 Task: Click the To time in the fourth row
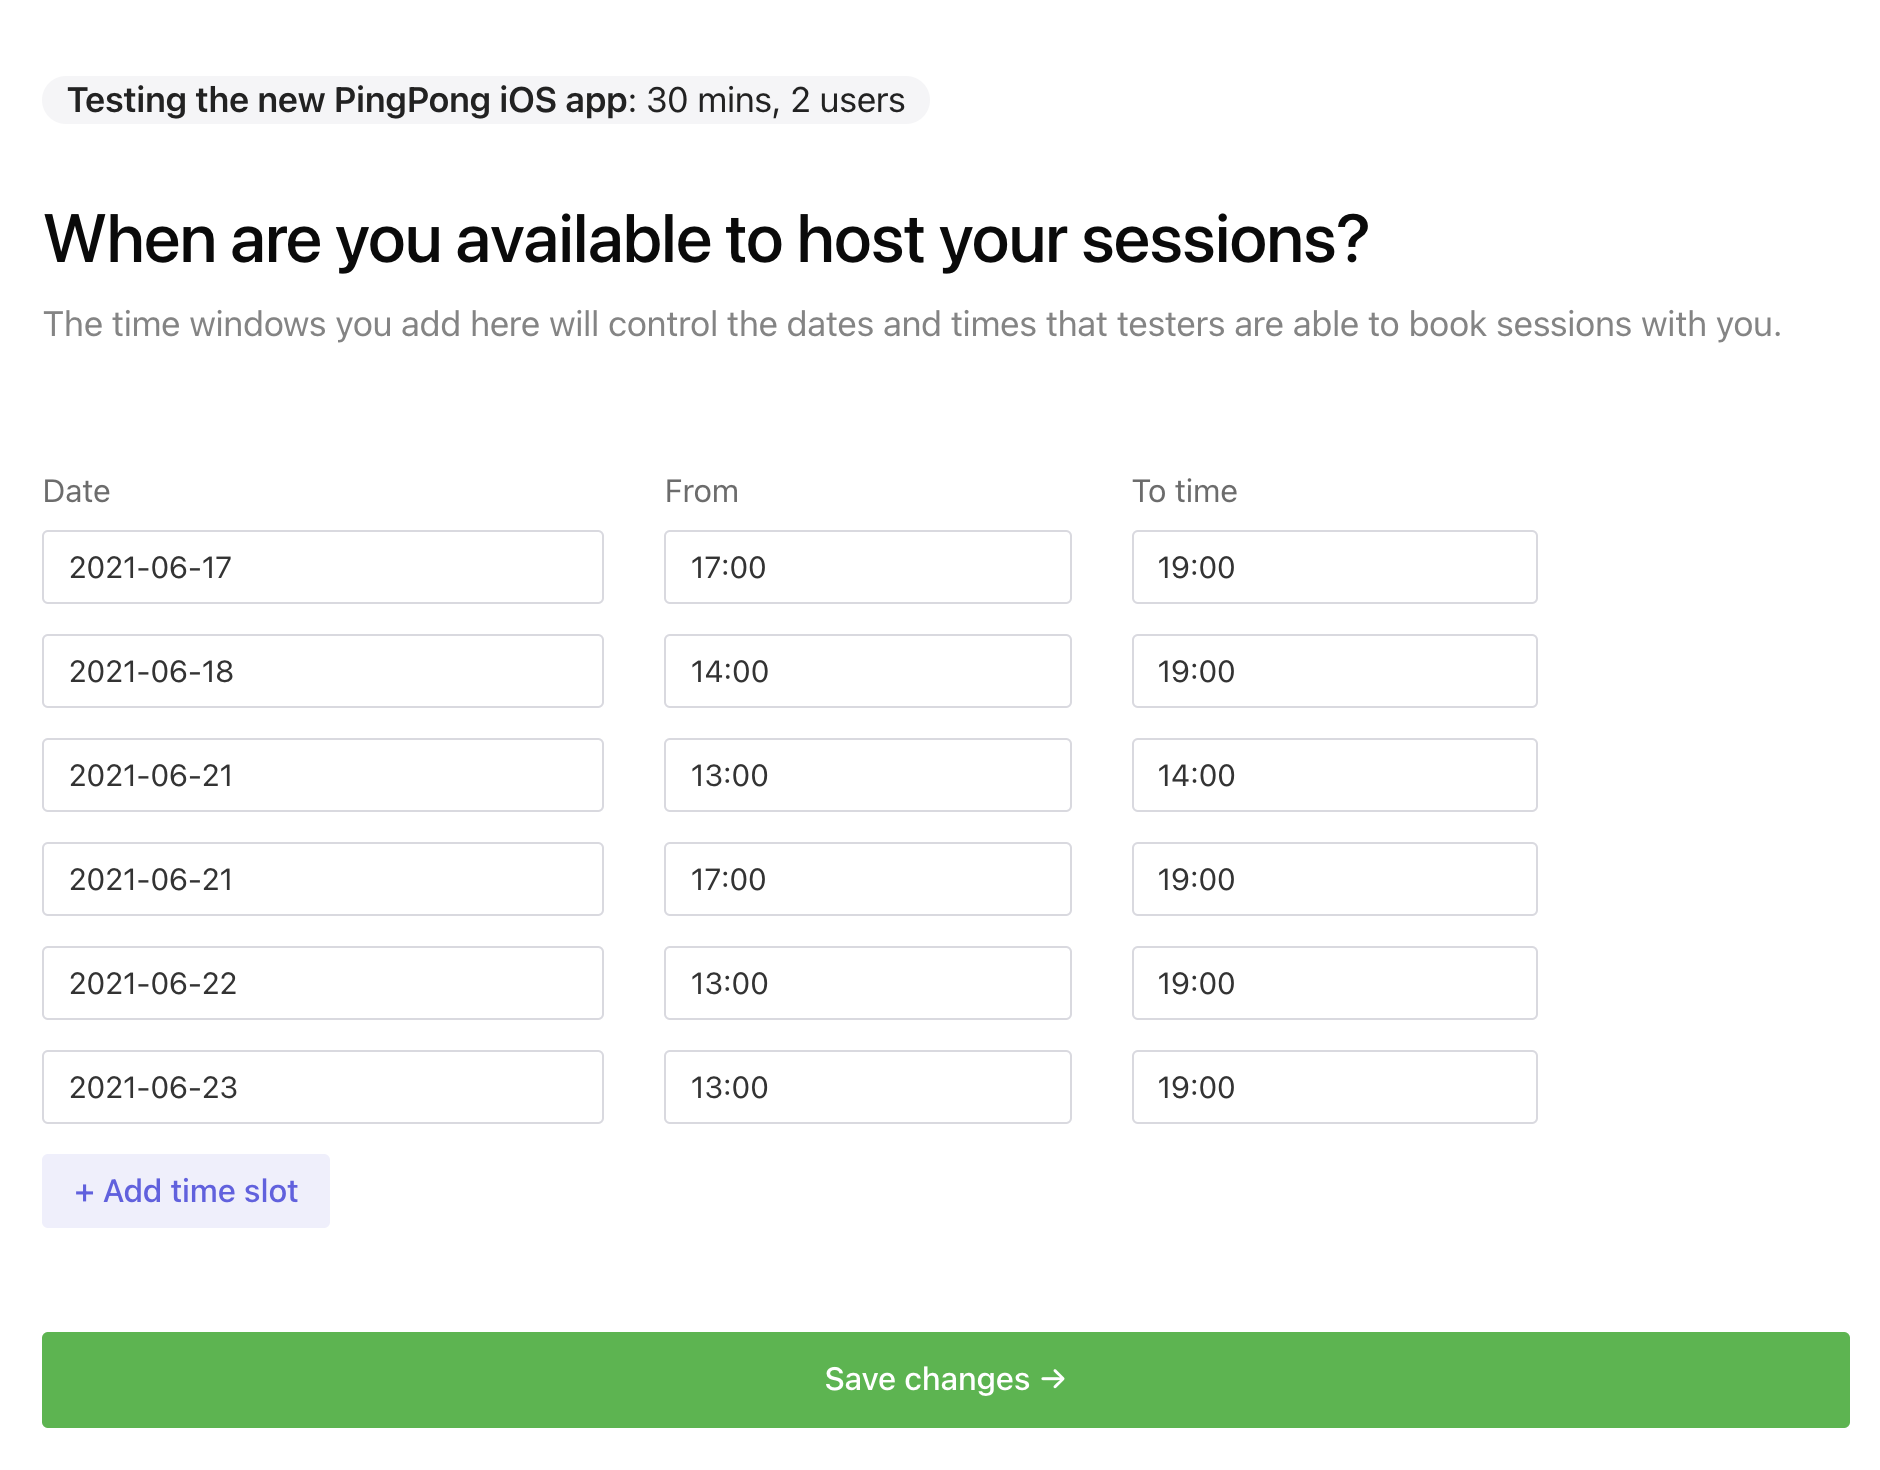click(1335, 879)
